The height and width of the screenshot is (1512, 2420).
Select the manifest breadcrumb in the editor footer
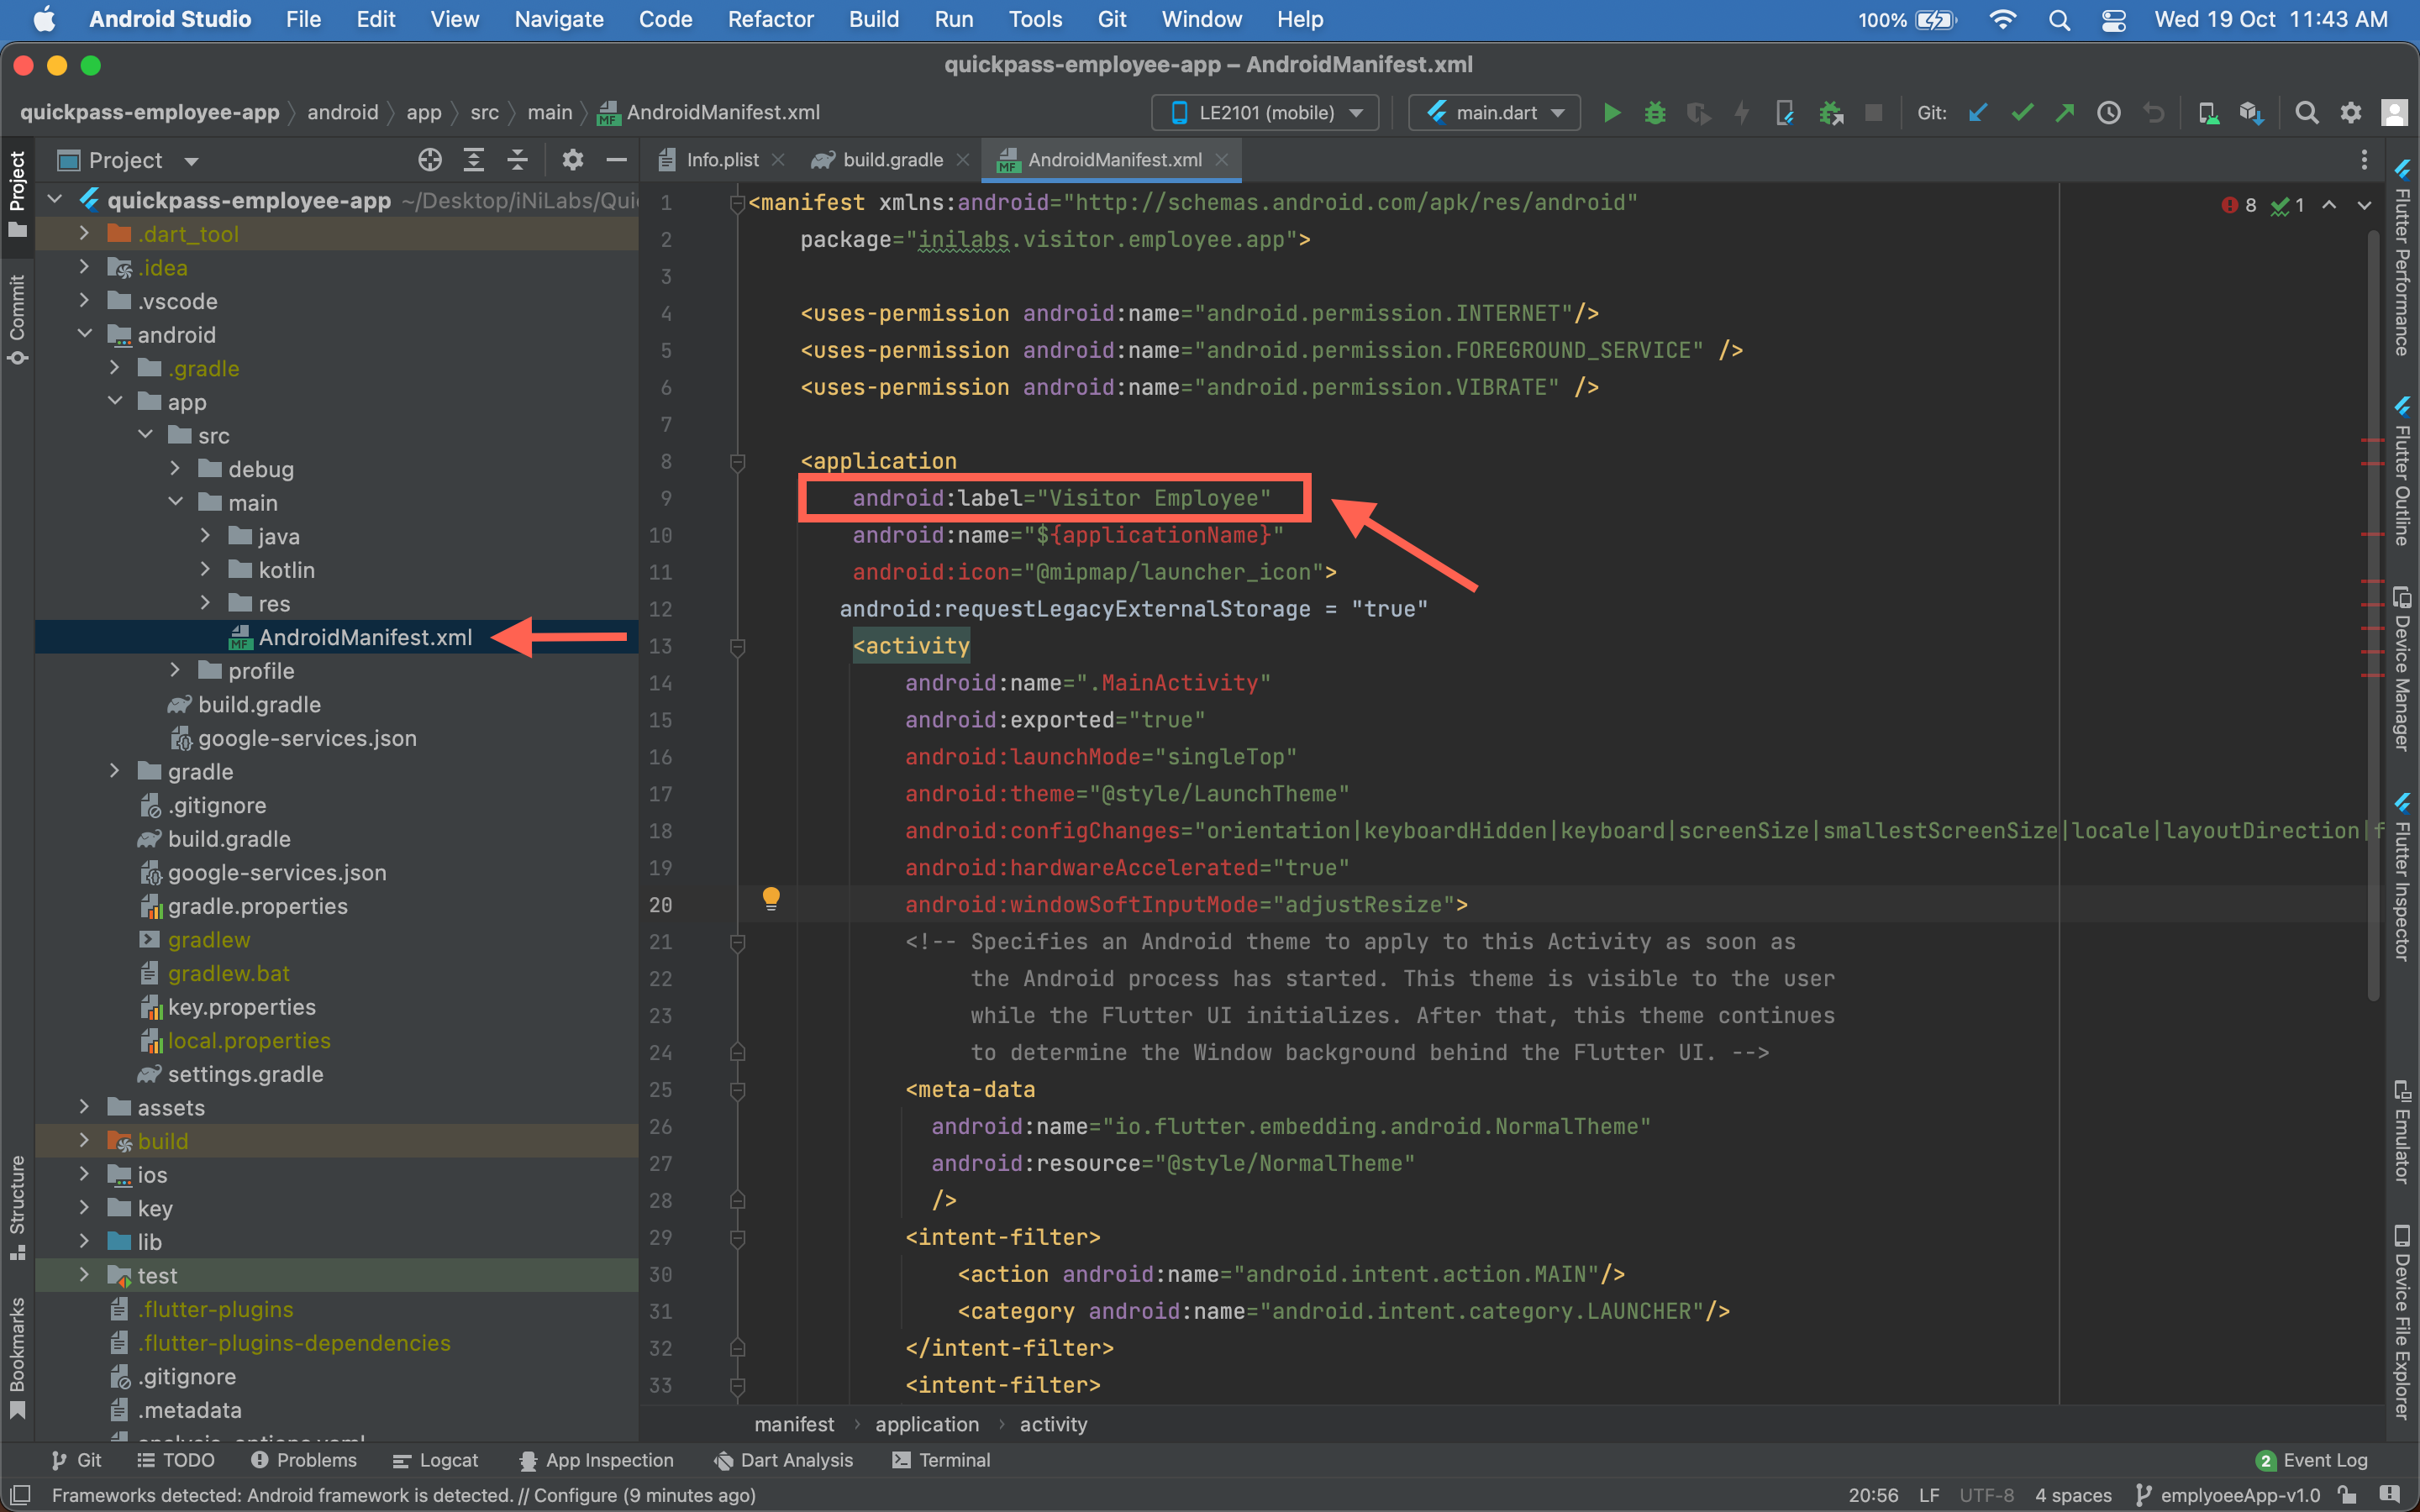click(794, 1424)
